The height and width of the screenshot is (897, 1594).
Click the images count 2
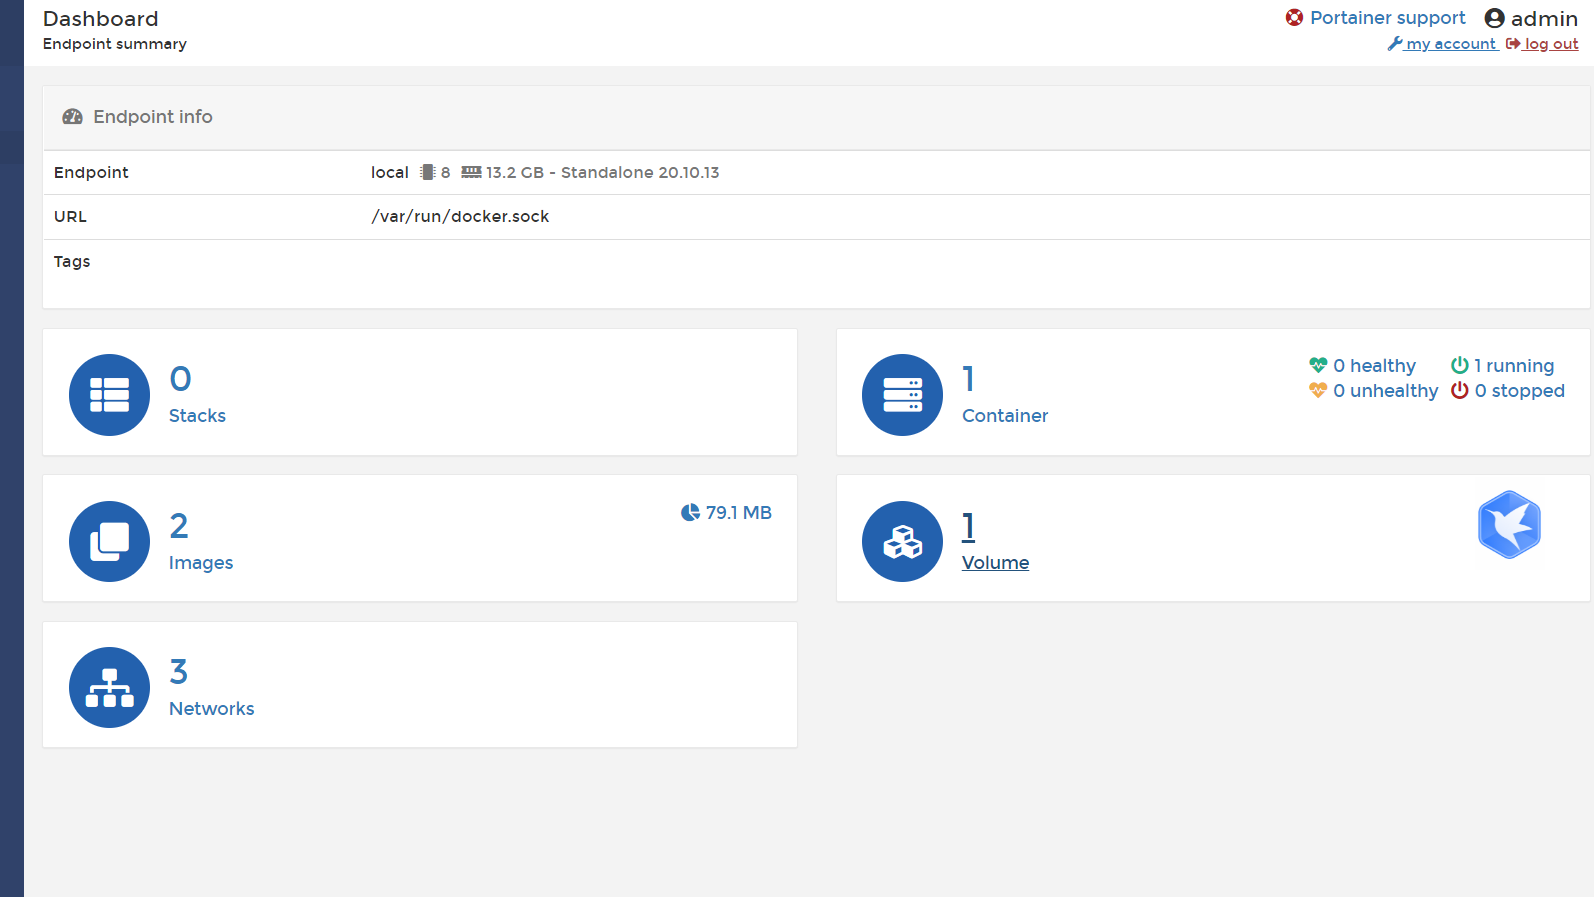click(x=179, y=526)
